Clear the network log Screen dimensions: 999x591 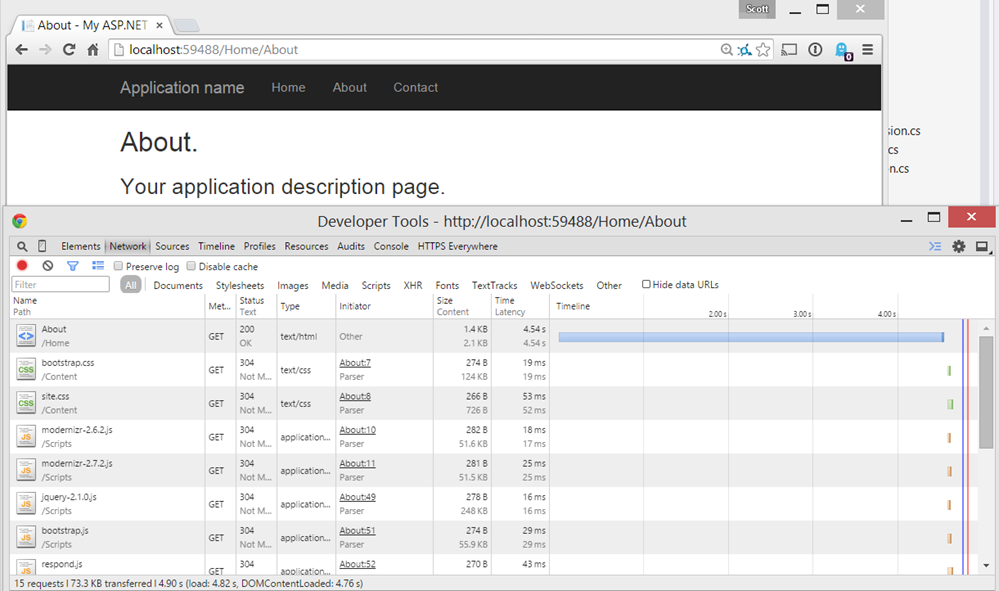click(48, 266)
